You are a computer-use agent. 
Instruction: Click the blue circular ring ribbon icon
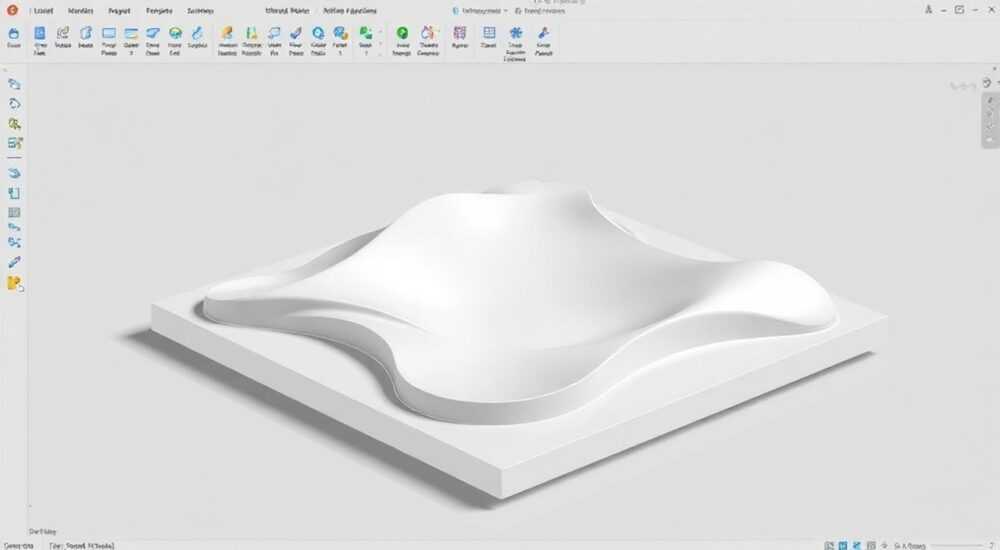coord(318,33)
